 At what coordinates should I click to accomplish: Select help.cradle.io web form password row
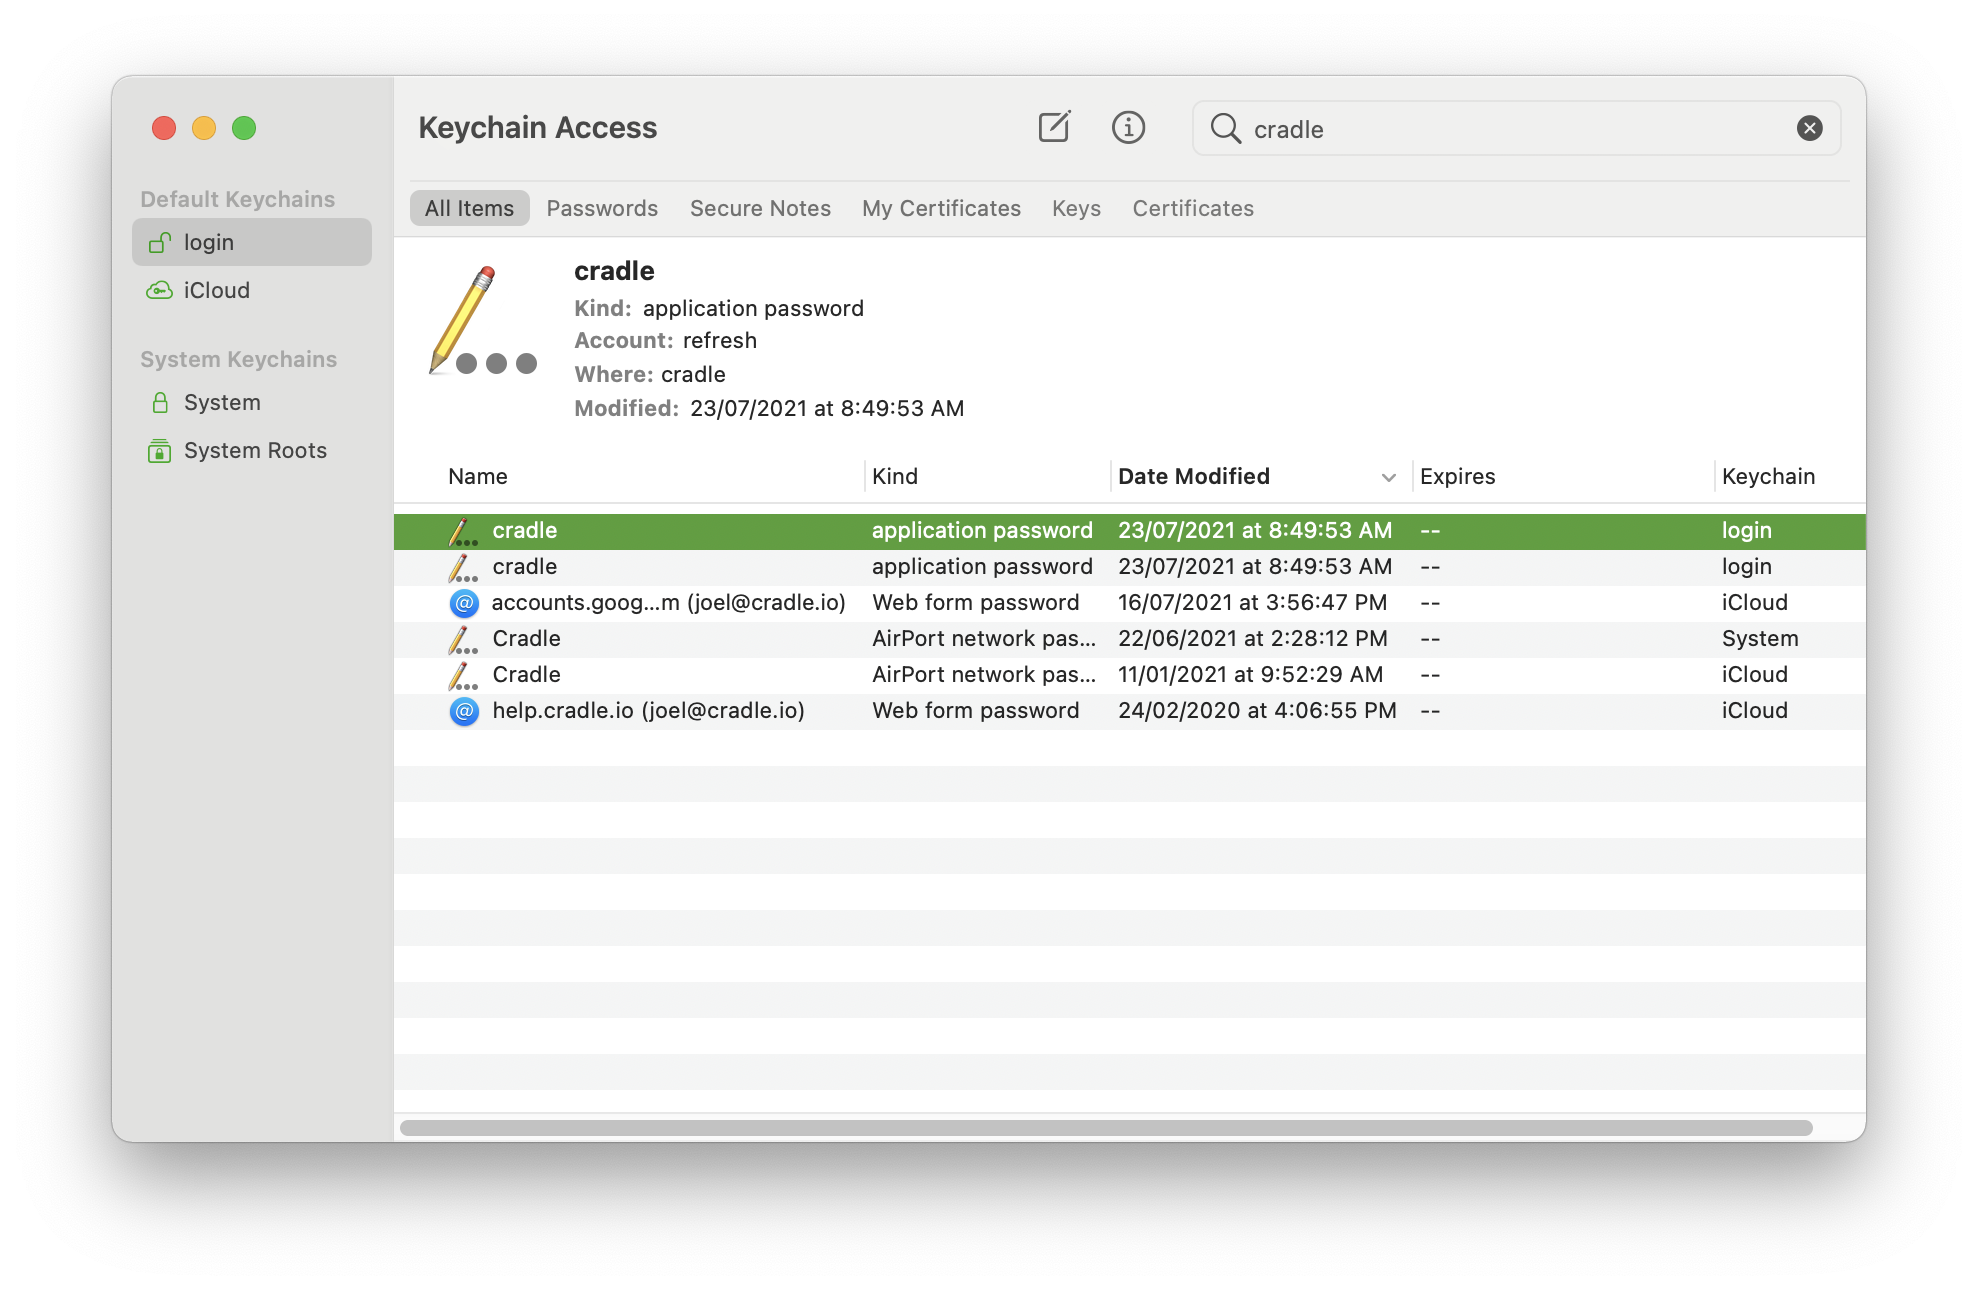click(648, 711)
